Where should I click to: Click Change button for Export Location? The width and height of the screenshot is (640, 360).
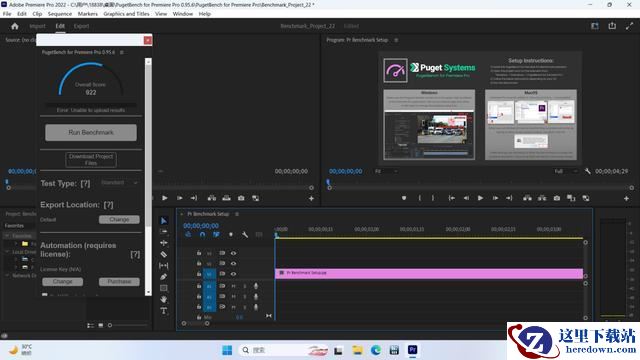(x=119, y=220)
